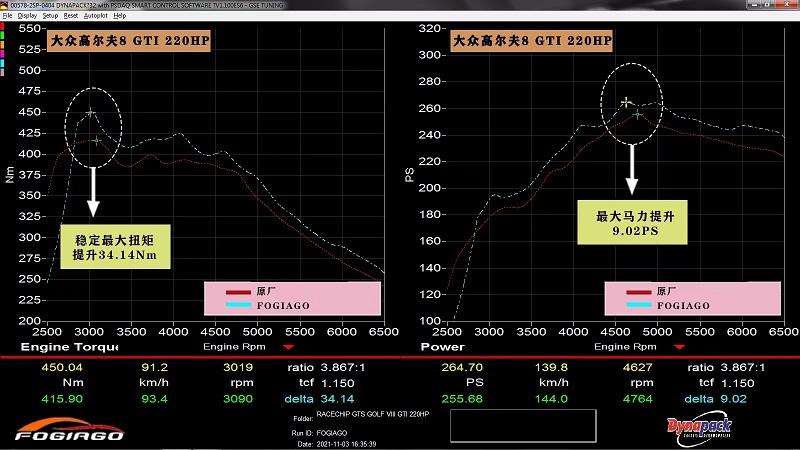This screenshot has height=450, width=800.
Task: Click the empty white-bordered comment box
Action: point(523,426)
